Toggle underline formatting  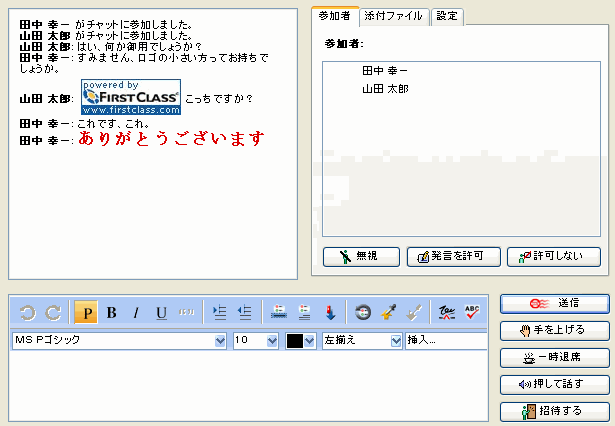coord(161,313)
